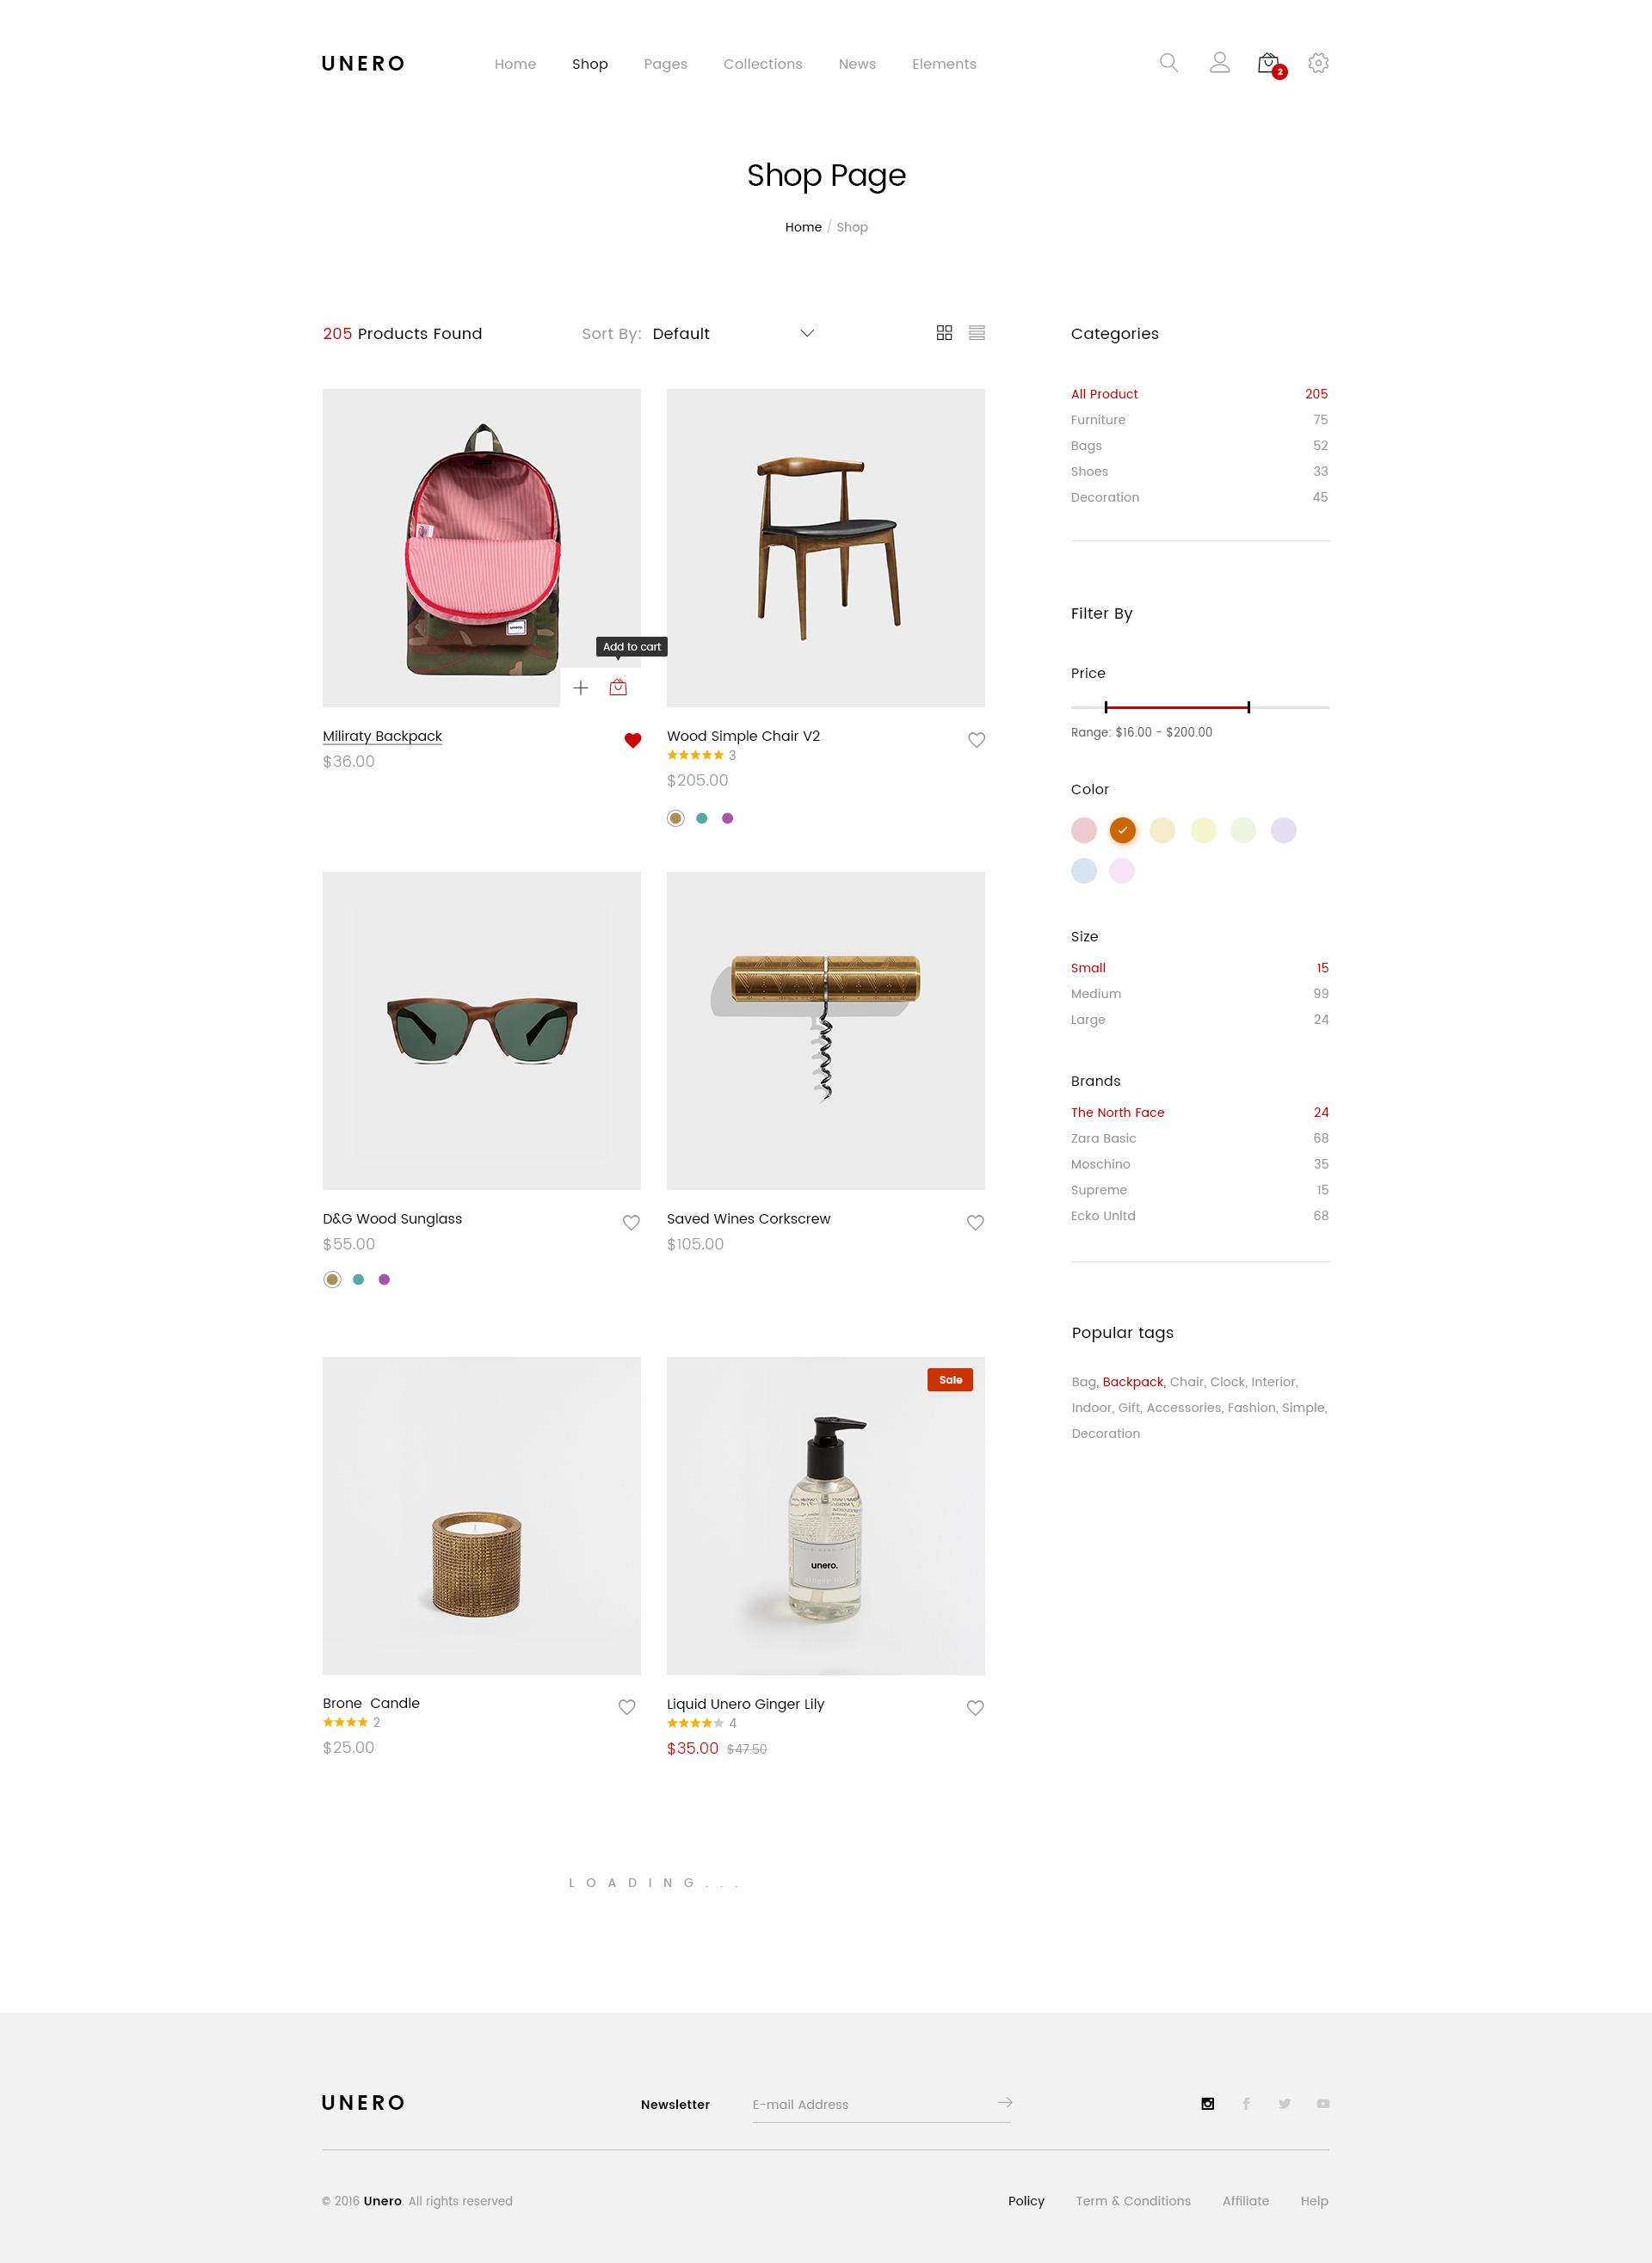Screen dimensions: 1652x2263
Task: Unfavorite the Miliraty Backpack red heart
Action: 632,740
